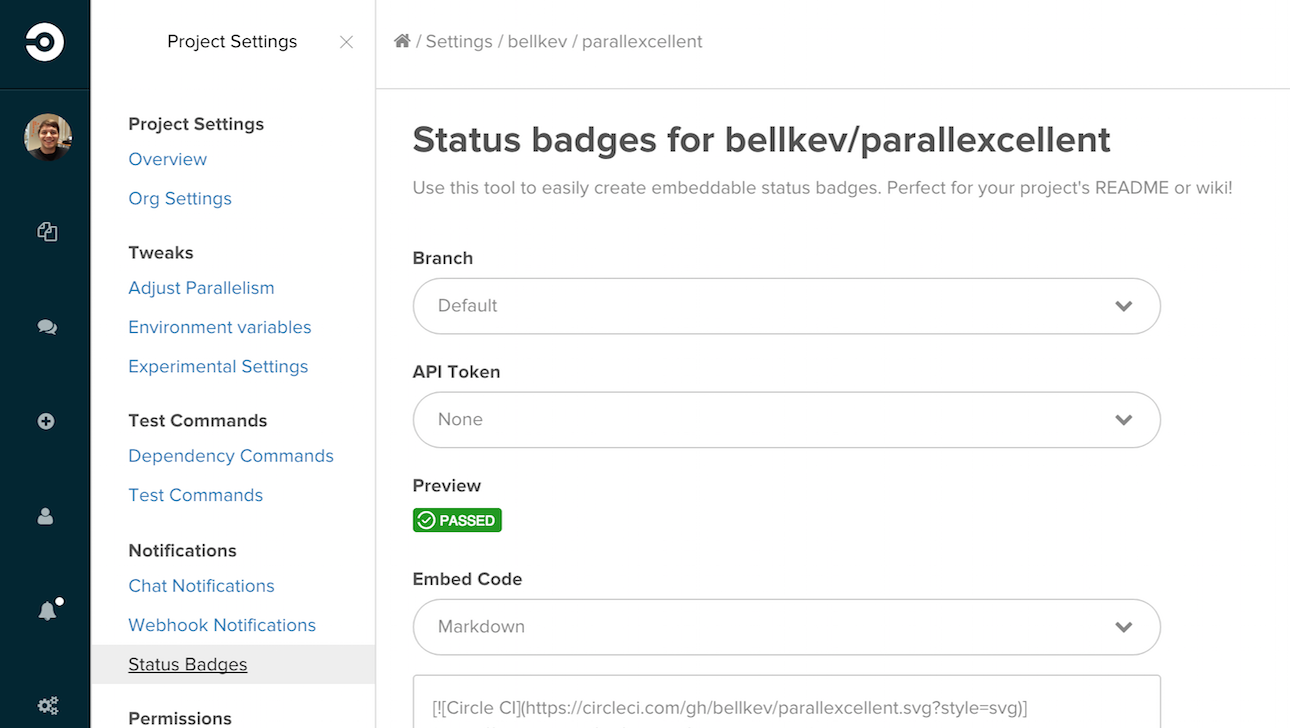Viewport: 1290px width, 728px height.
Task: Close the Project Settings panel
Action: [346, 42]
